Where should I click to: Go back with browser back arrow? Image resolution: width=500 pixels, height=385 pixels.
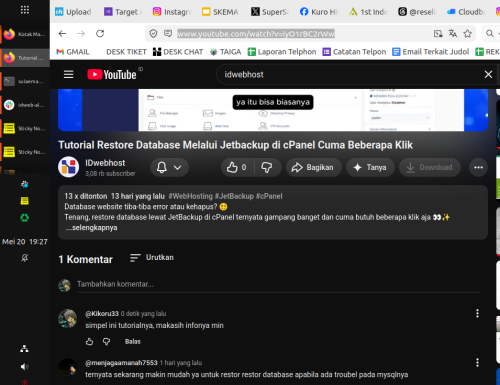pos(62,33)
